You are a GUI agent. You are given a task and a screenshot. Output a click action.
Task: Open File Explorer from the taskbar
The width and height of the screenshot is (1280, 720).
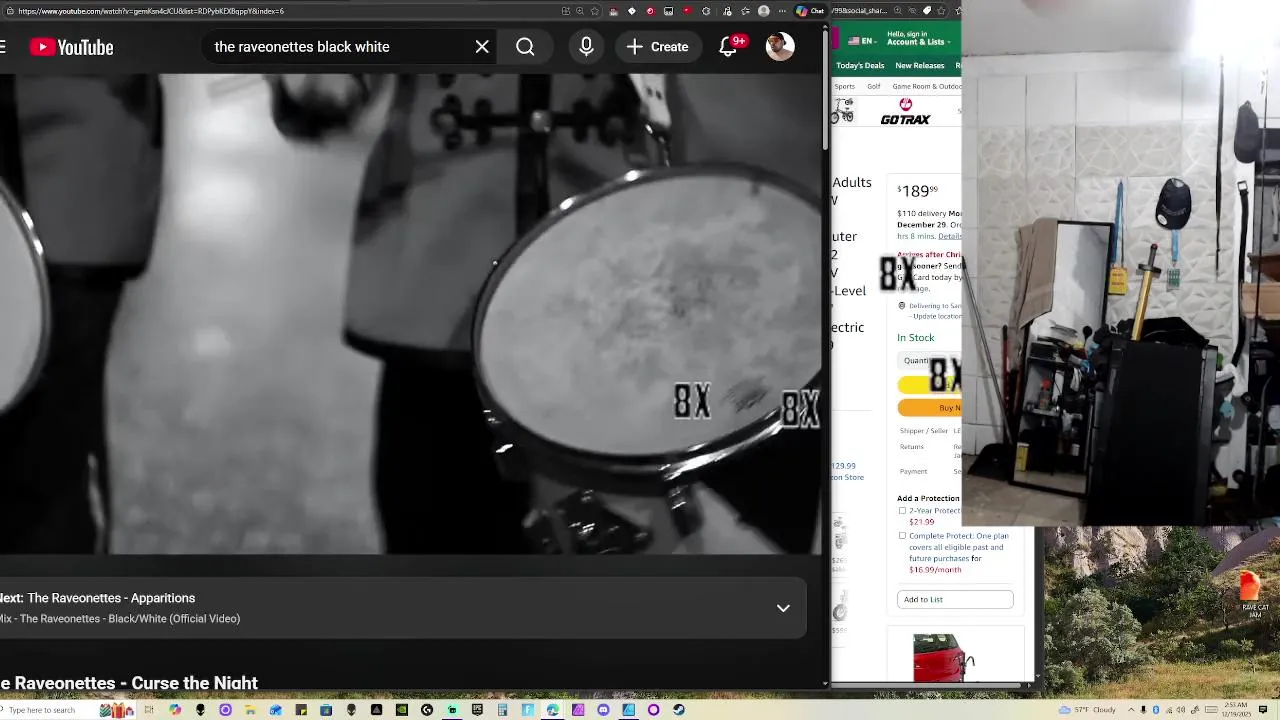point(250,710)
